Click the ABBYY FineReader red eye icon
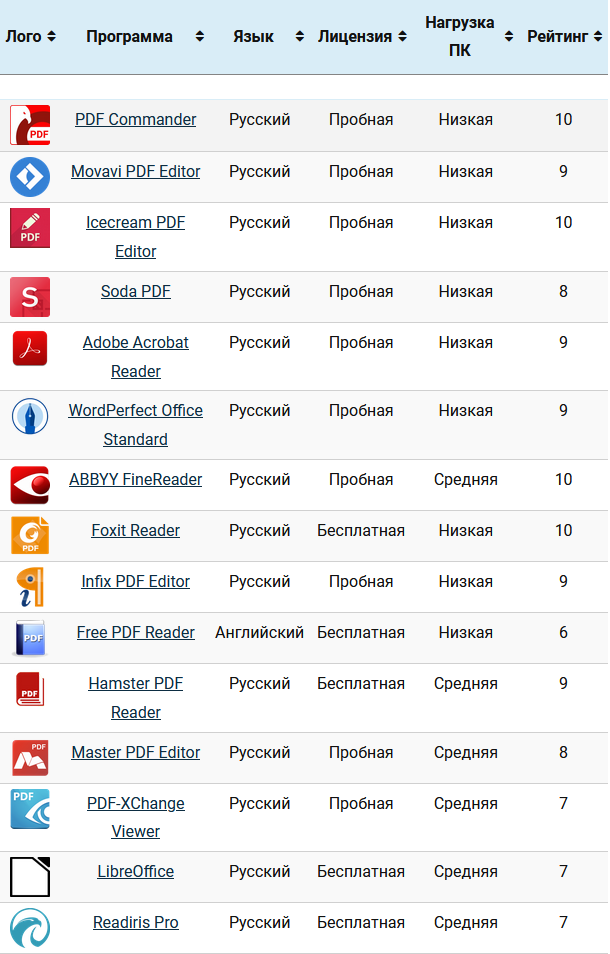The width and height of the screenshot is (610, 954). pyautogui.click(x=30, y=485)
